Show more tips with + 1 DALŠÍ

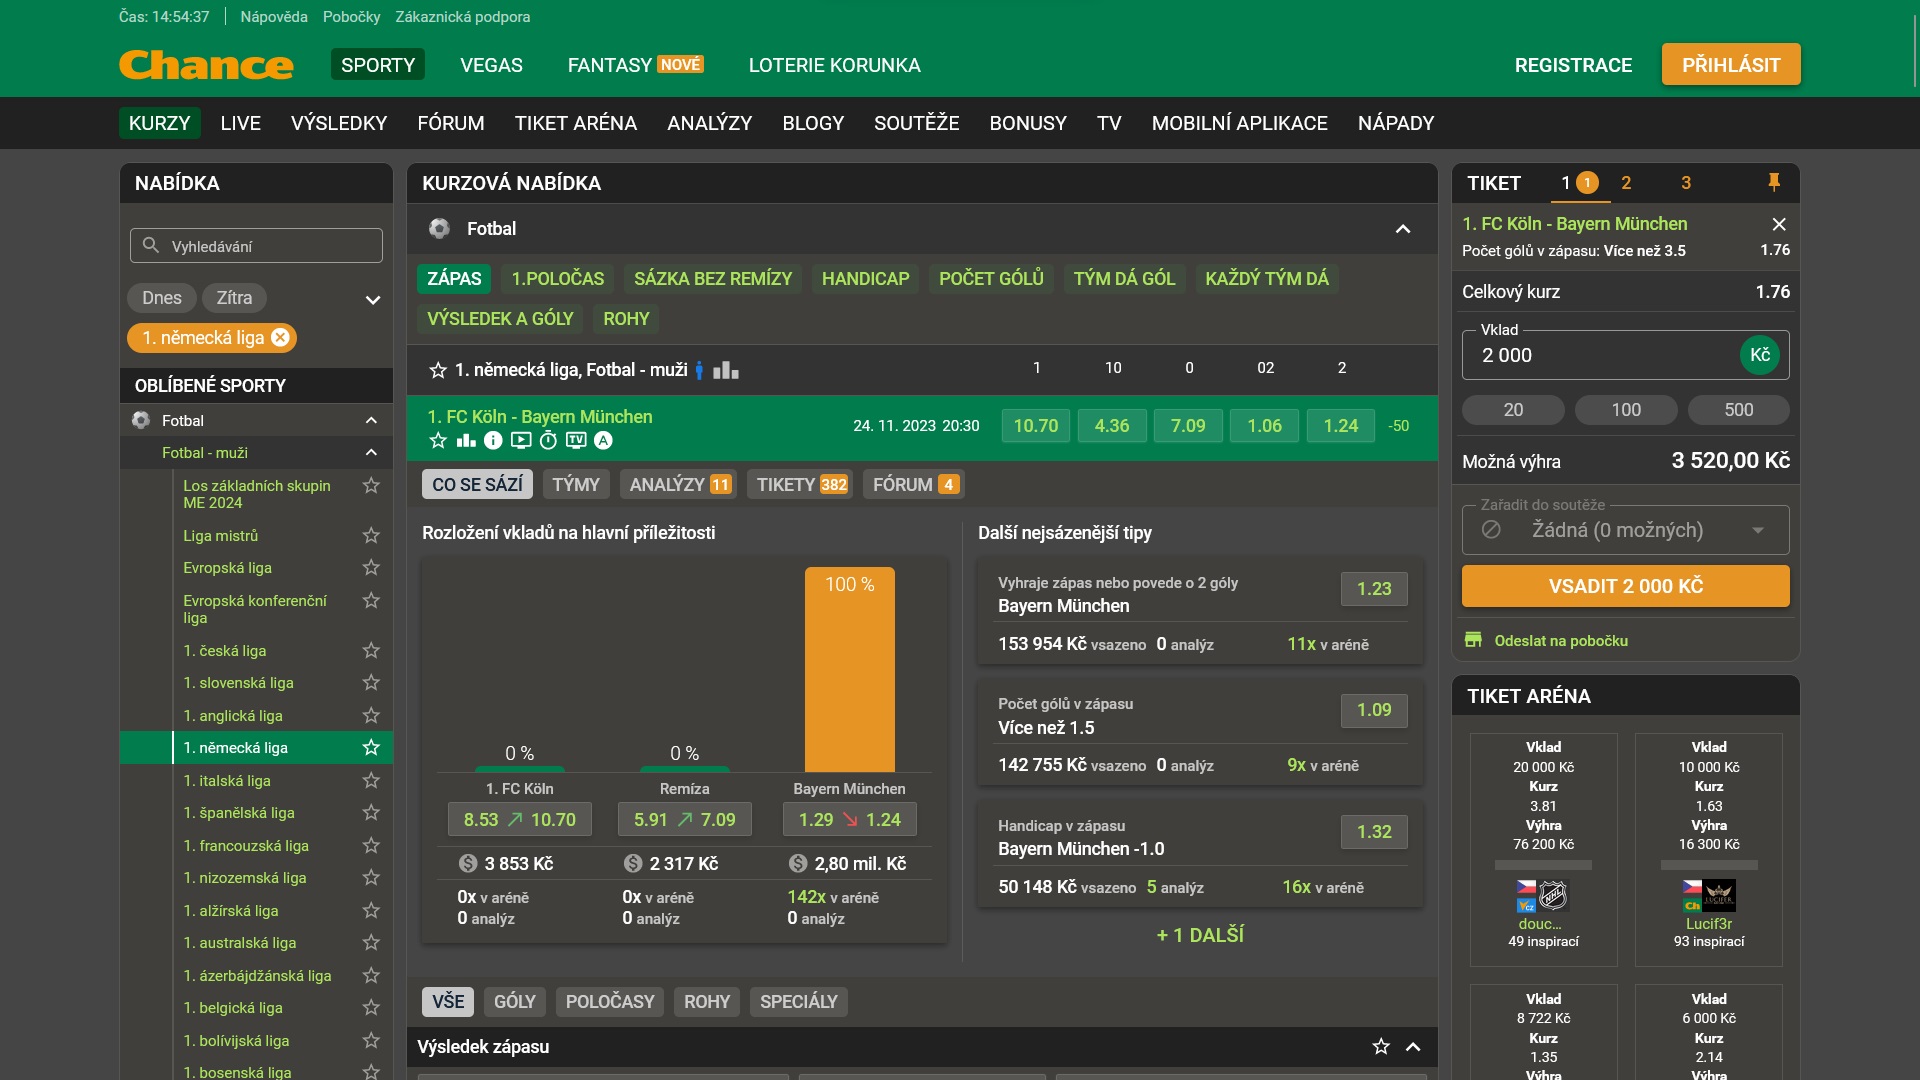[1200, 935]
